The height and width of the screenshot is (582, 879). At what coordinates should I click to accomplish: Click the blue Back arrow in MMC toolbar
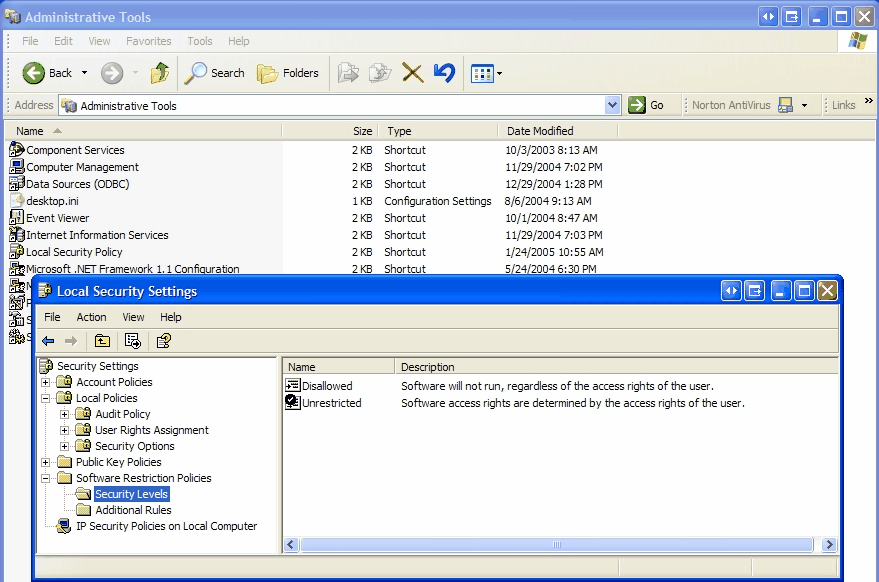pyautogui.click(x=48, y=340)
